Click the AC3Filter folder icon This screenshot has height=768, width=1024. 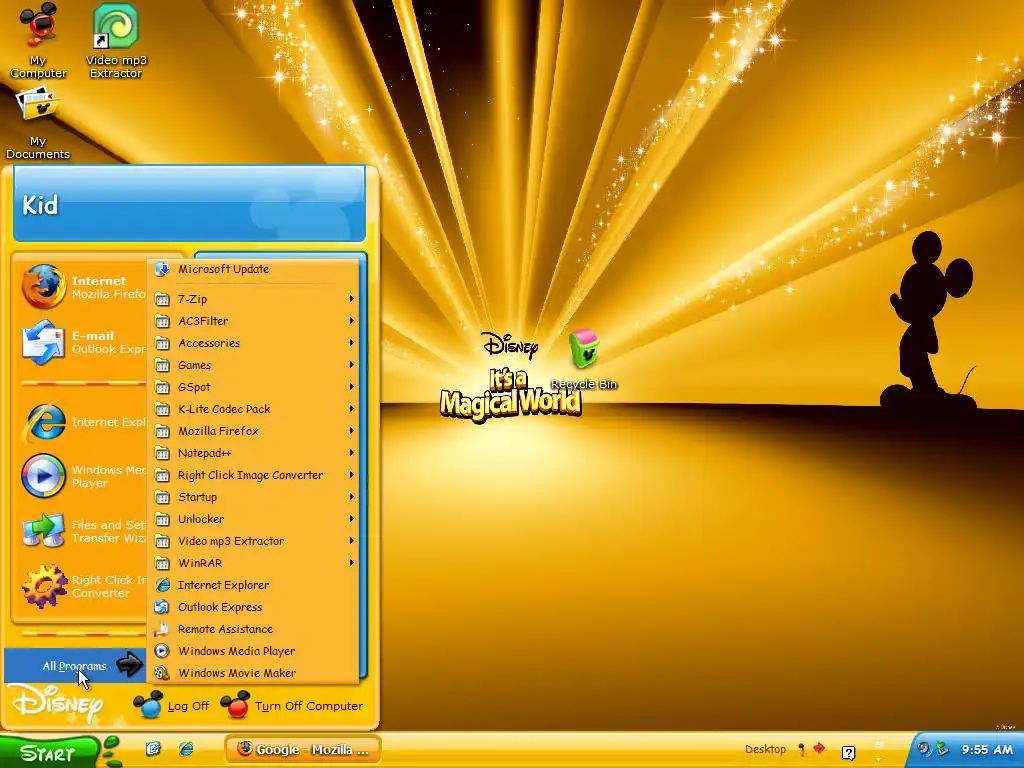click(x=162, y=321)
